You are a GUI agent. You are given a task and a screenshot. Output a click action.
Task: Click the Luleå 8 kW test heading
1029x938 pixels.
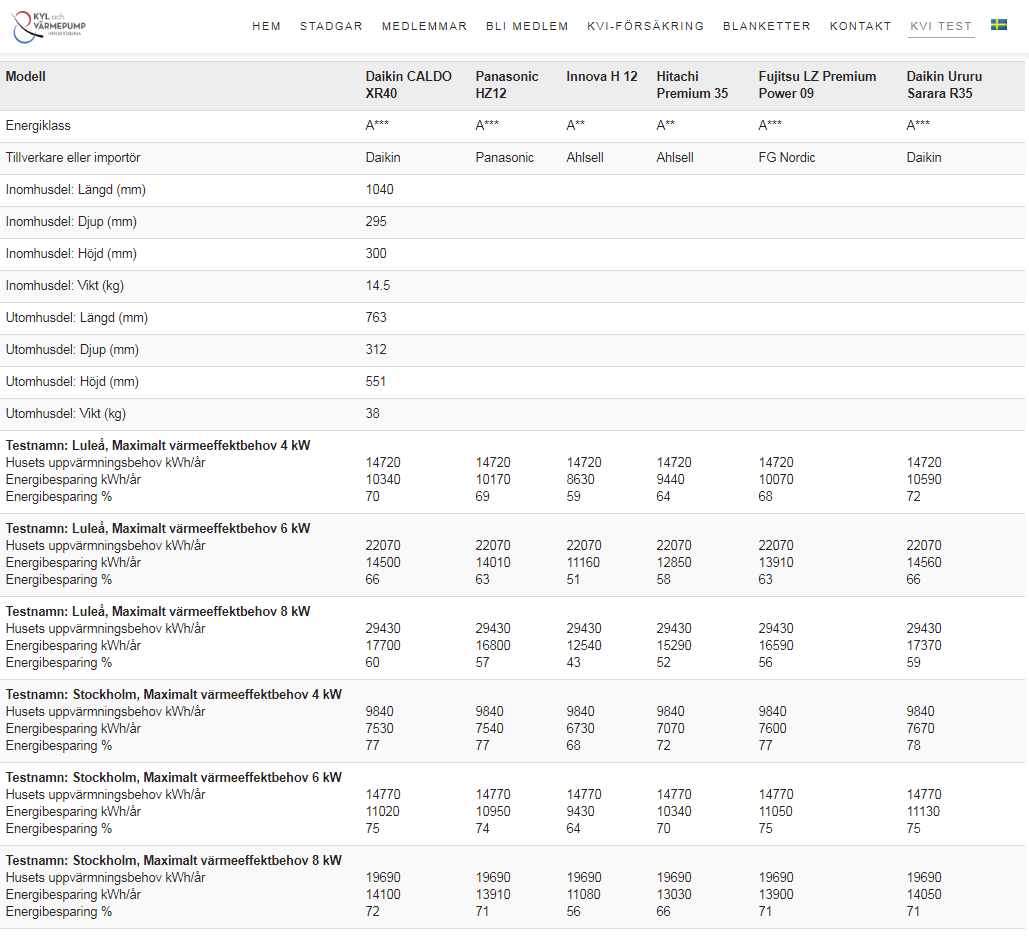click(158, 611)
